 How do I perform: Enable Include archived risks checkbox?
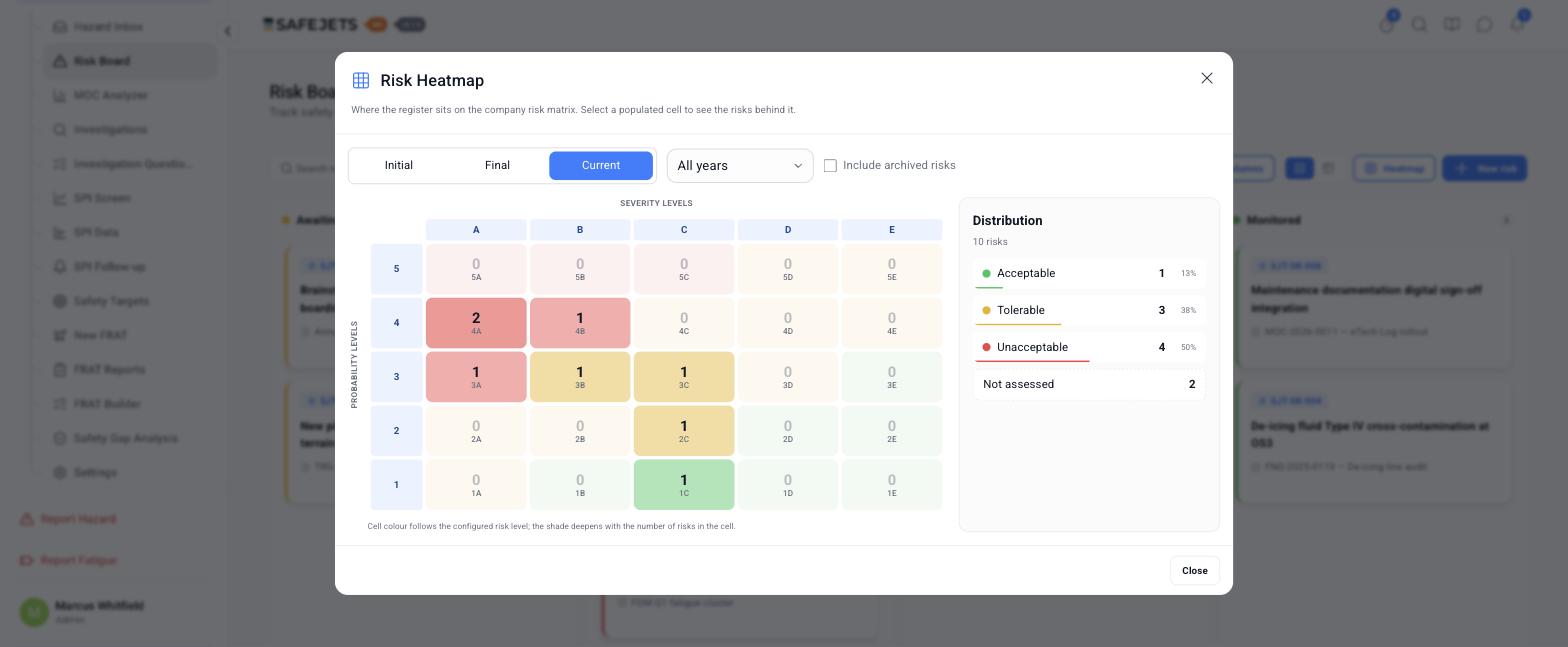830,166
